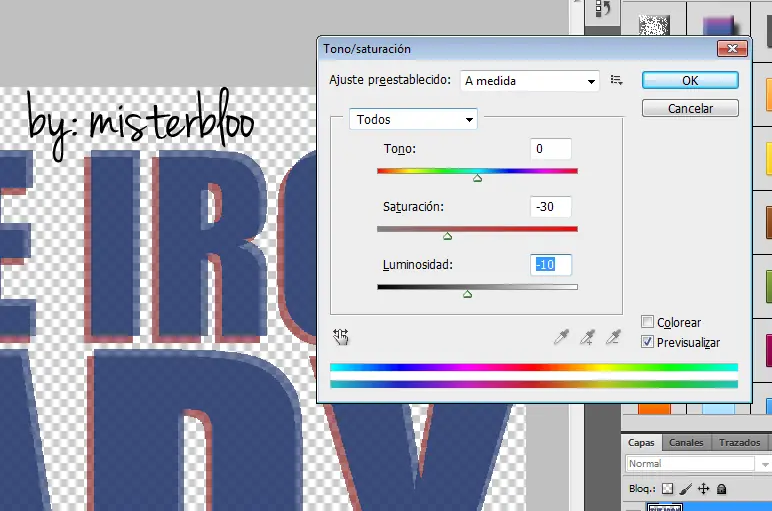The width and height of the screenshot is (772, 511).
Task: Toggle lock all padlock icon
Action: 721,489
